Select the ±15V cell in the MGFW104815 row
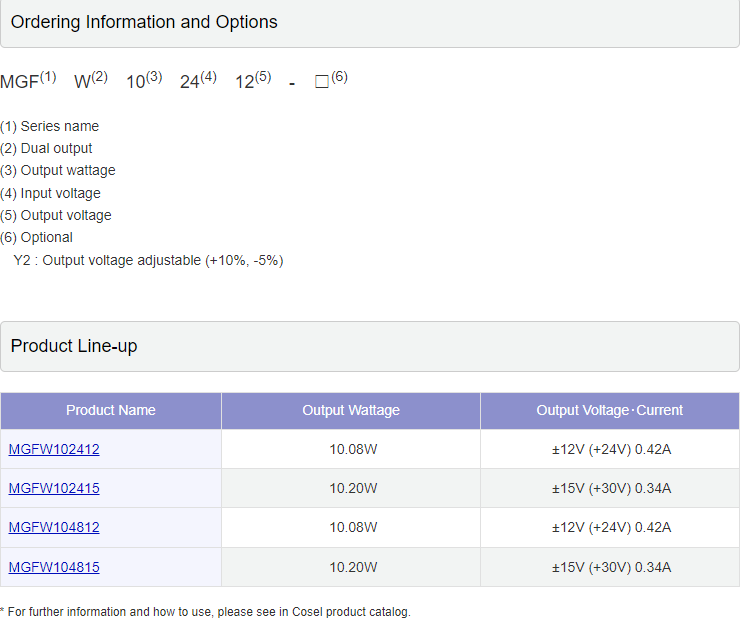Viewport: 743px width, 631px height. [x=611, y=567]
